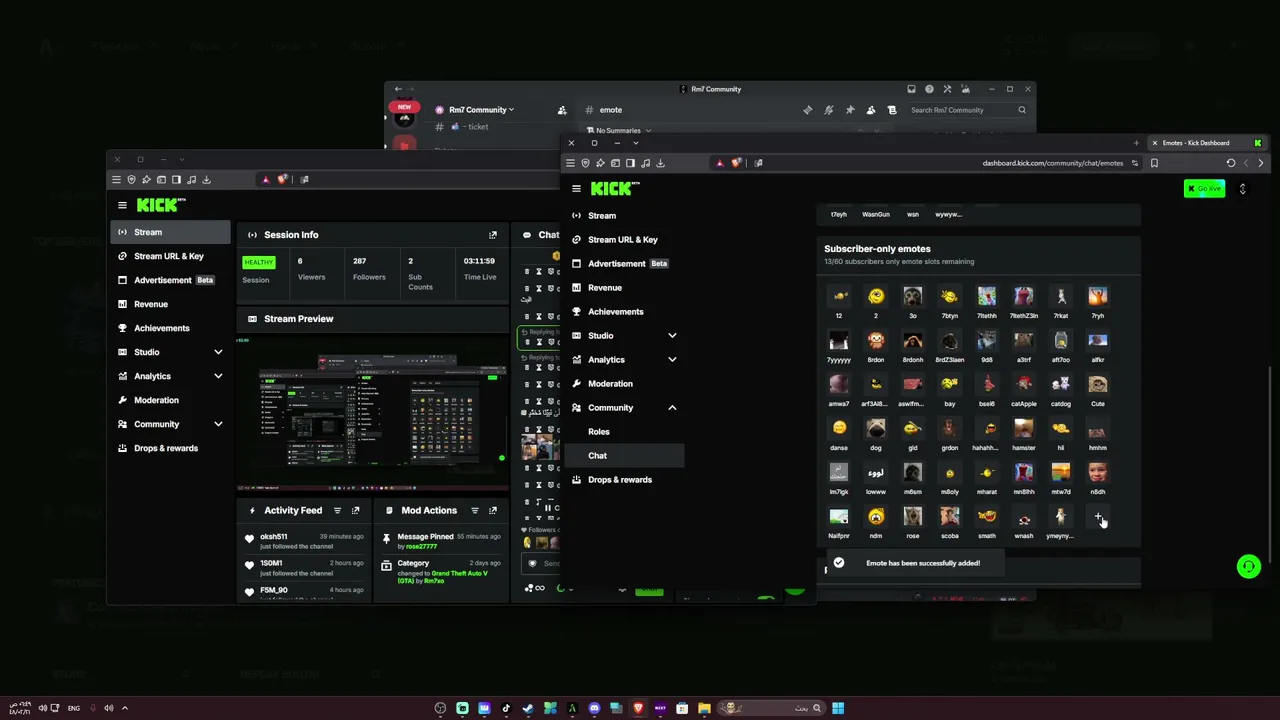Open Roles under Community in front dashboard
Viewport: 1280px width, 720px height.
599,432
